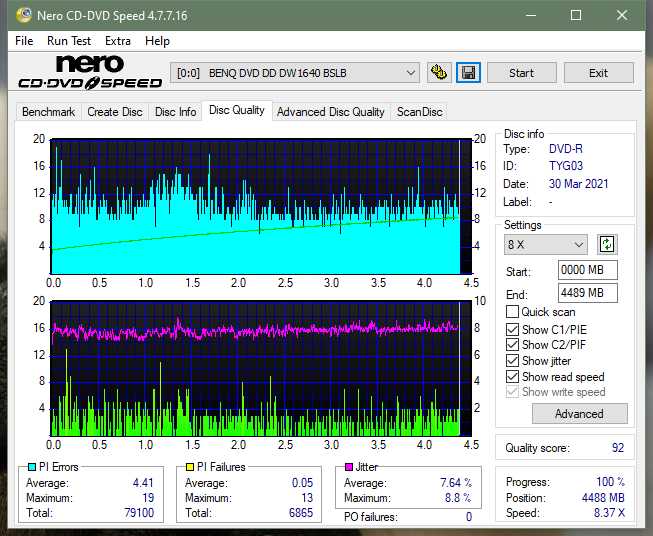The width and height of the screenshot is (653, 536).
Task: Open the Advanced Disc Quality tab
Action: coord(331,112)
